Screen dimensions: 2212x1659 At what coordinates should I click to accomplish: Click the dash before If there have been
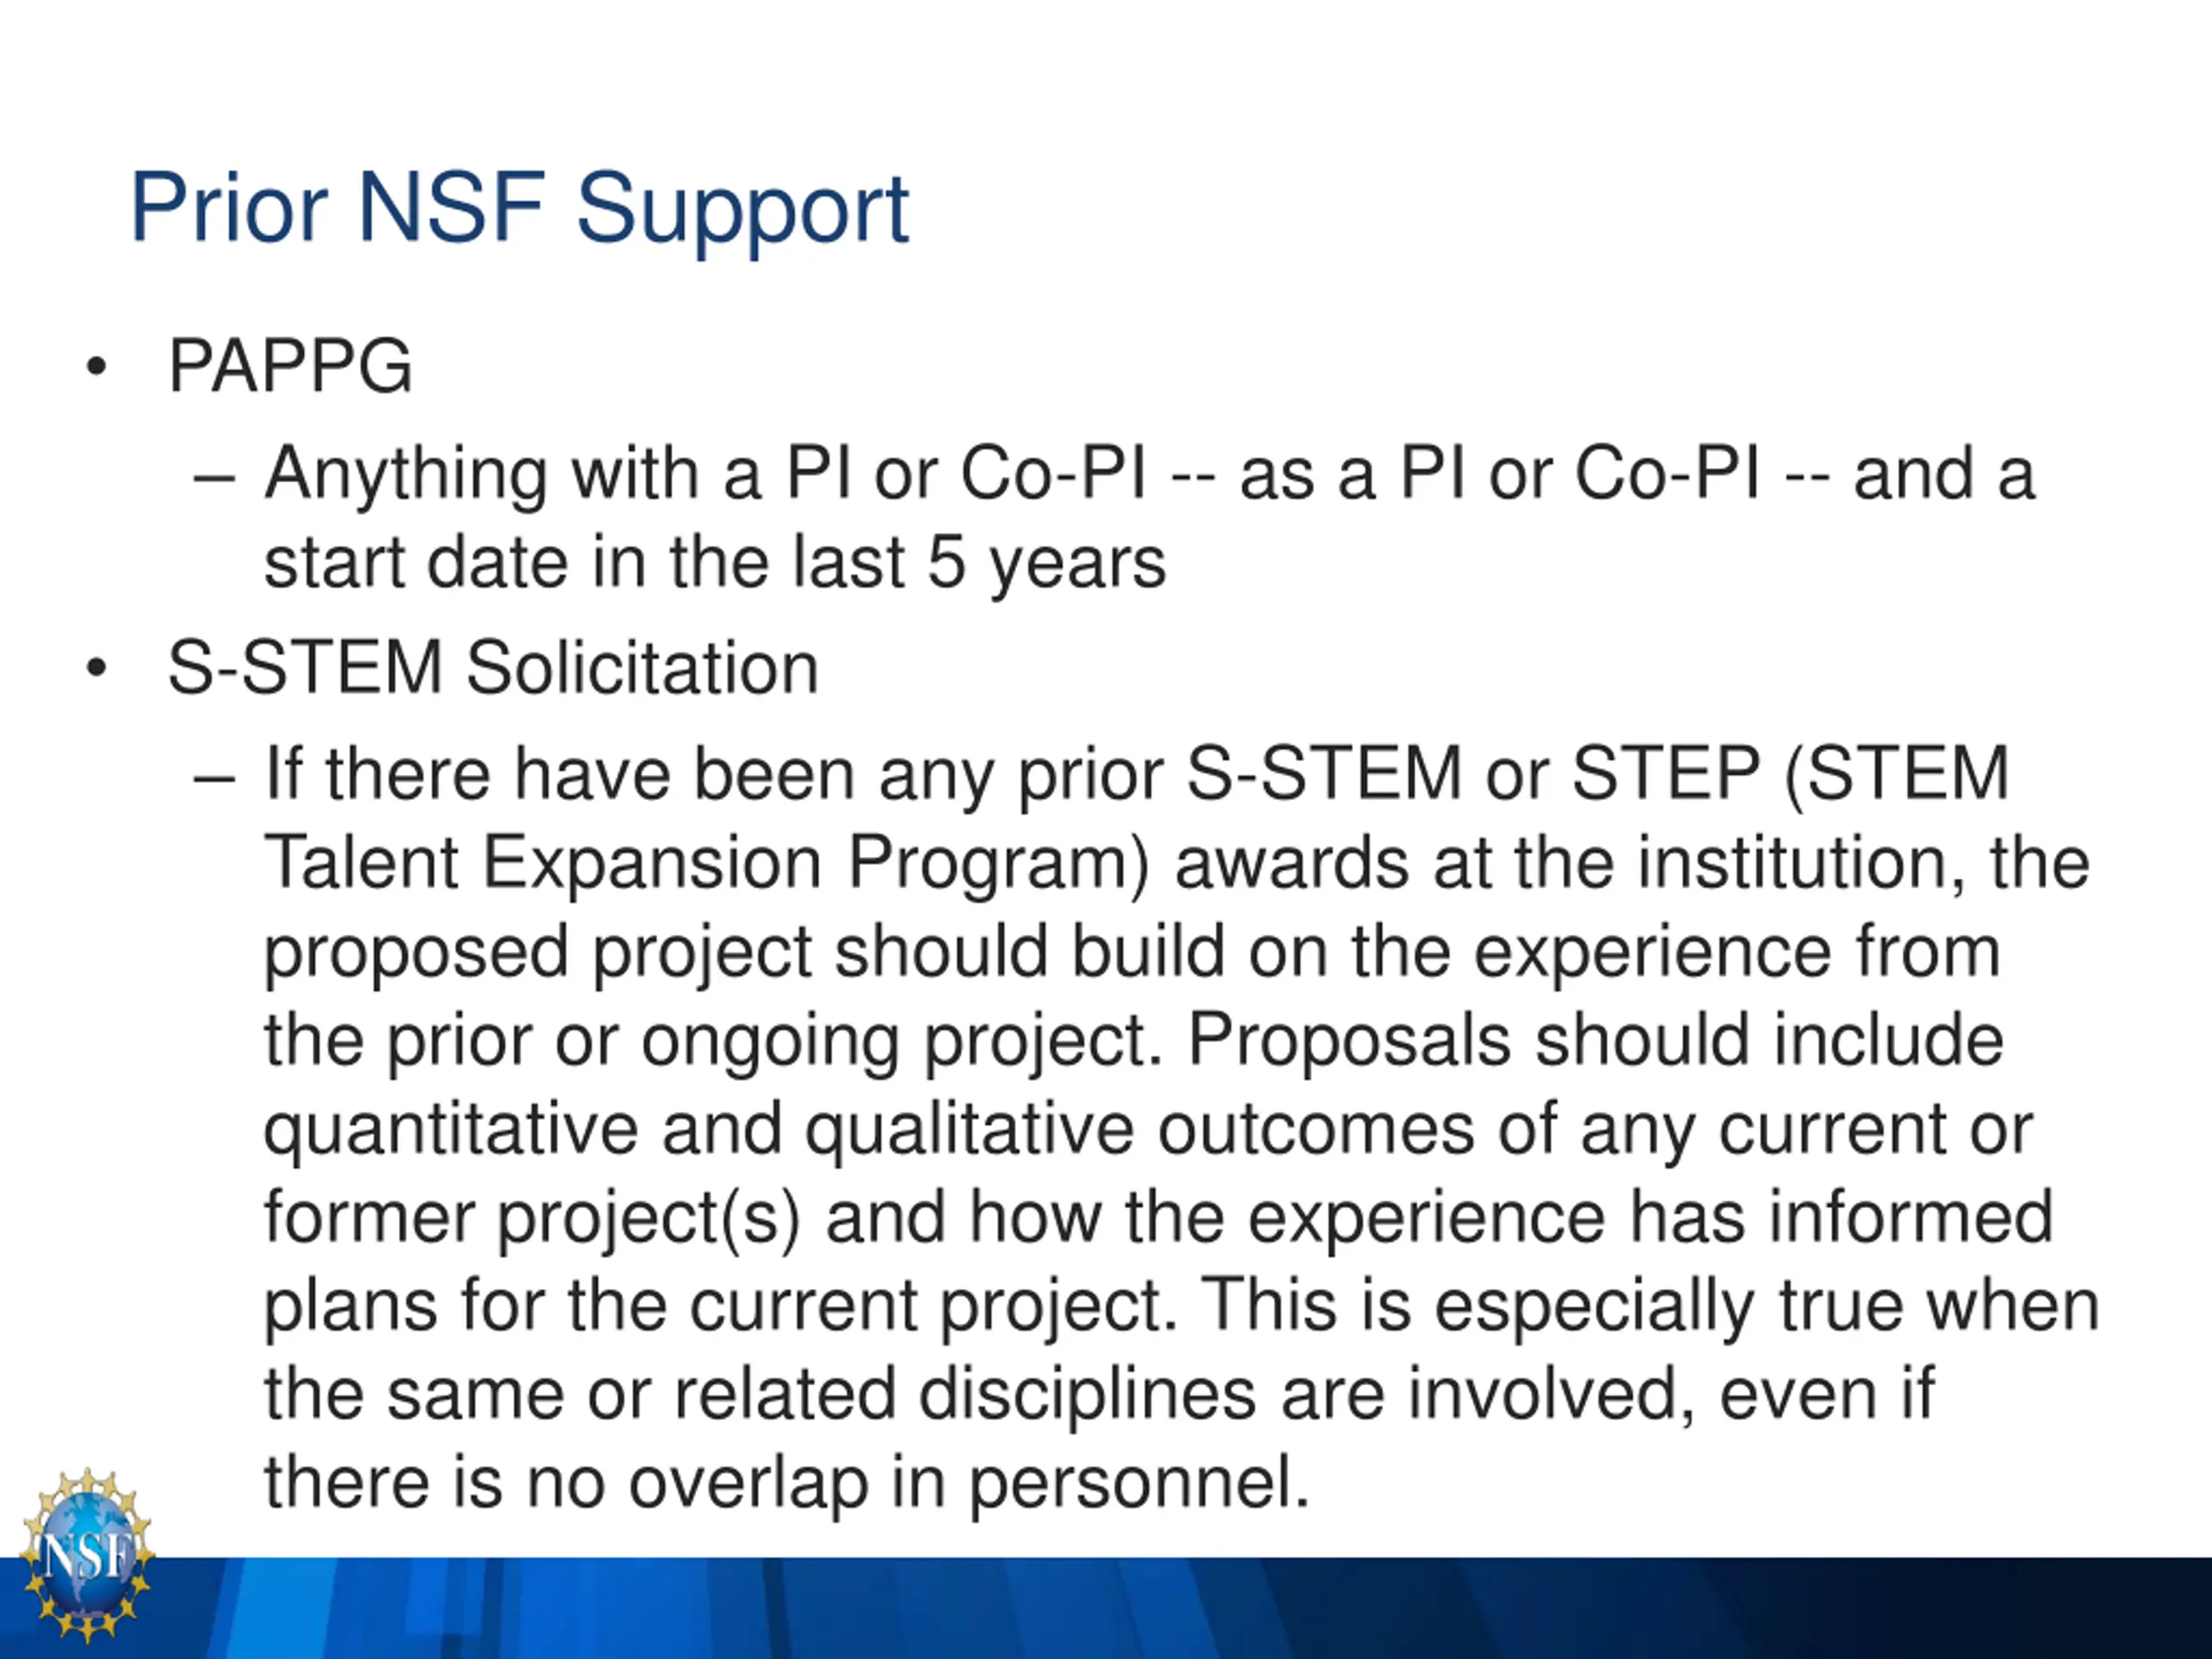point(215,780)
